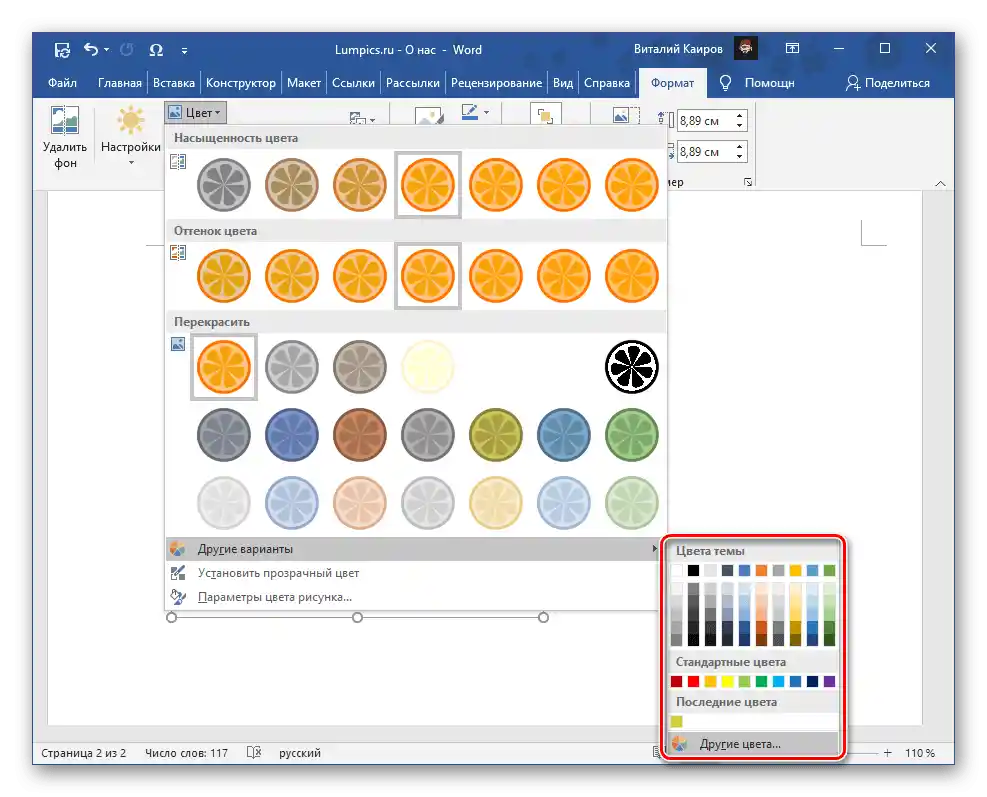This screenshot has width=987, height=797.
Task: Click the spelling check icon in status bar
Action: [x=254, y=753]
